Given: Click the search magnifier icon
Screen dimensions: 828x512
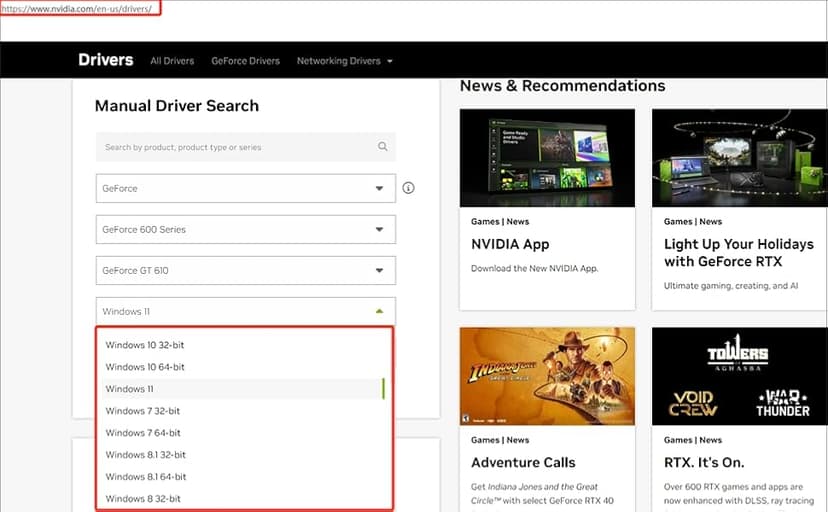Looking at the screenshot, I should (382, 147).
